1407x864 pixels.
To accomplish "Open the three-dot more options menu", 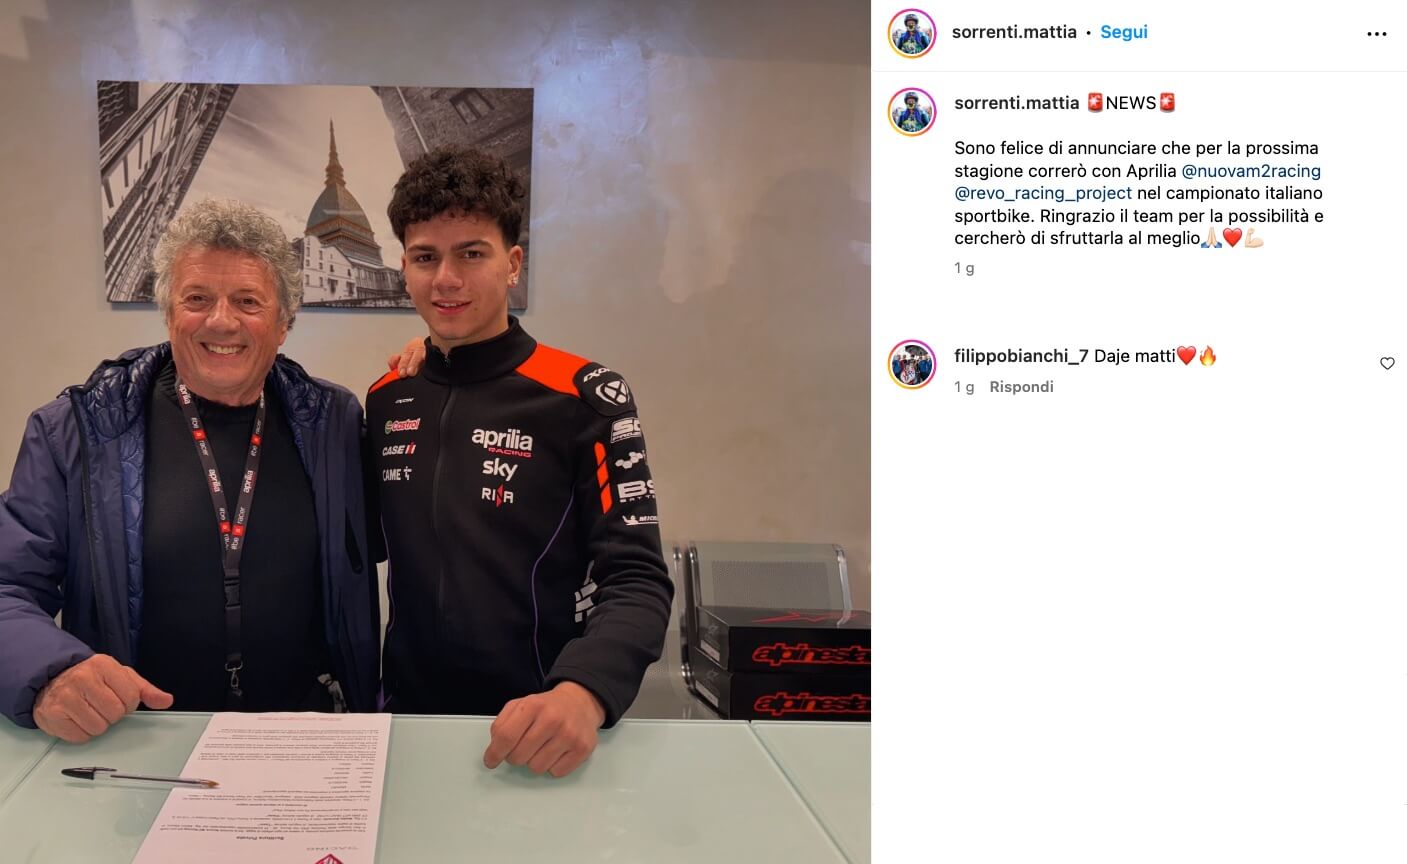I will coord(1377,34).
